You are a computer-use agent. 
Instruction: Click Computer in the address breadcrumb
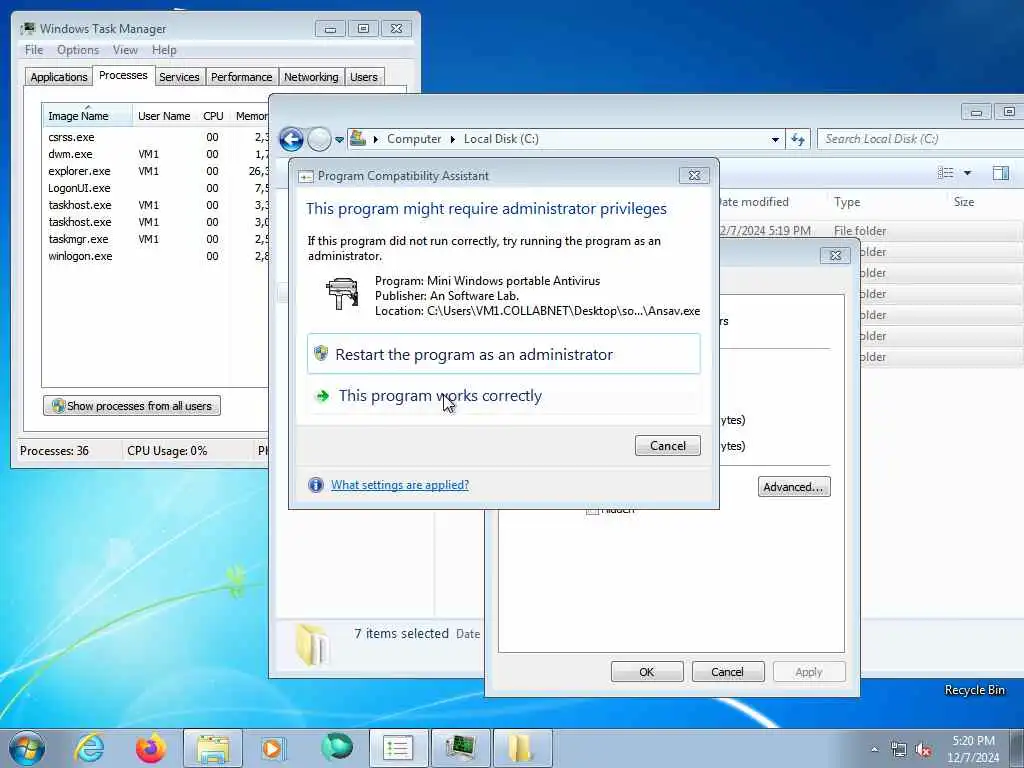pyautogui.click(x=414, y=139)
